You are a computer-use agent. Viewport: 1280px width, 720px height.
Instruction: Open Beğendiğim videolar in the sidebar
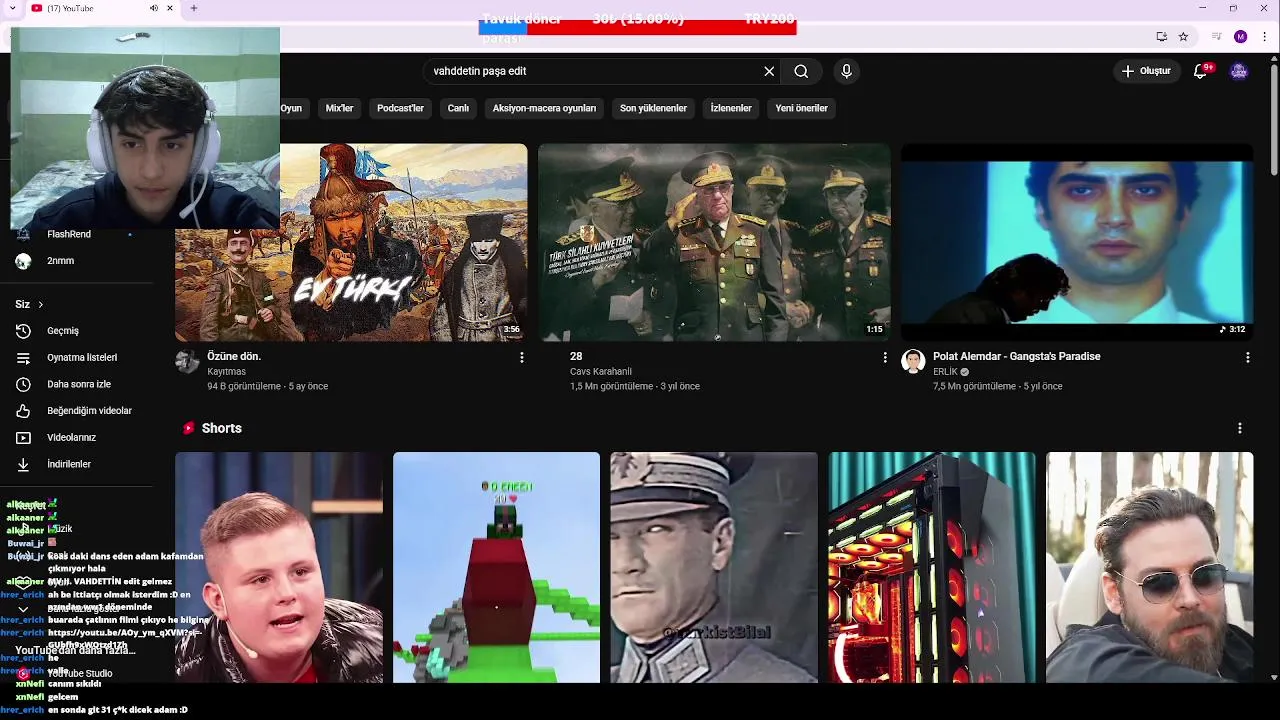(x=89, y=411)
